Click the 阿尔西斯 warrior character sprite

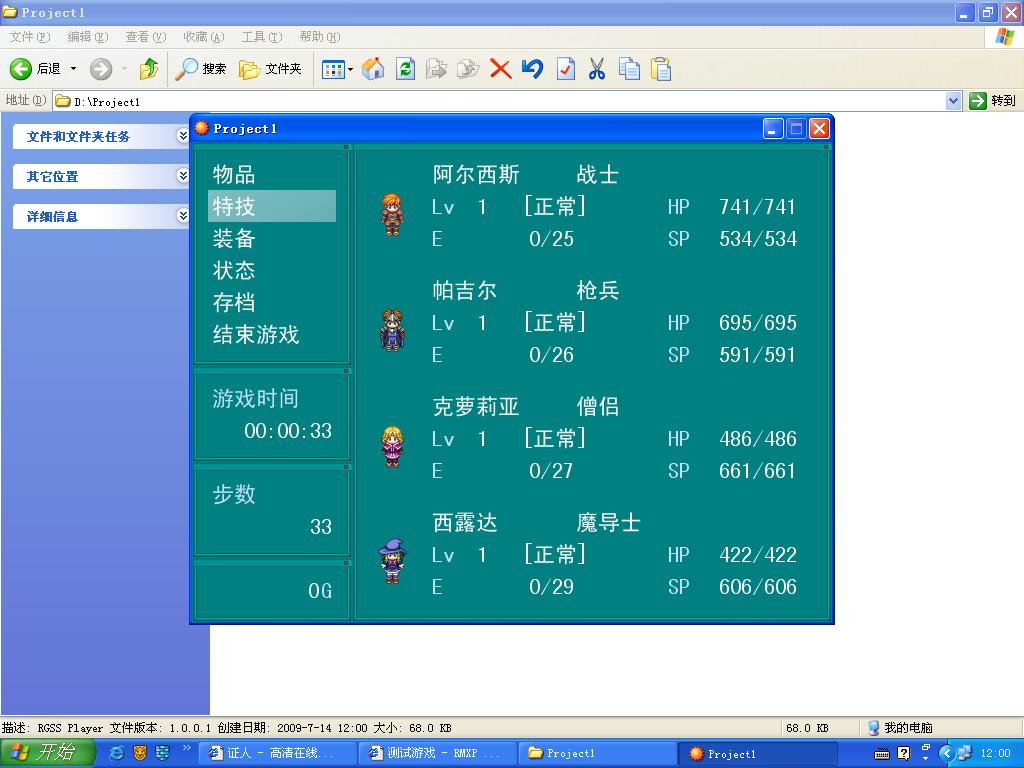click(392, 215)
